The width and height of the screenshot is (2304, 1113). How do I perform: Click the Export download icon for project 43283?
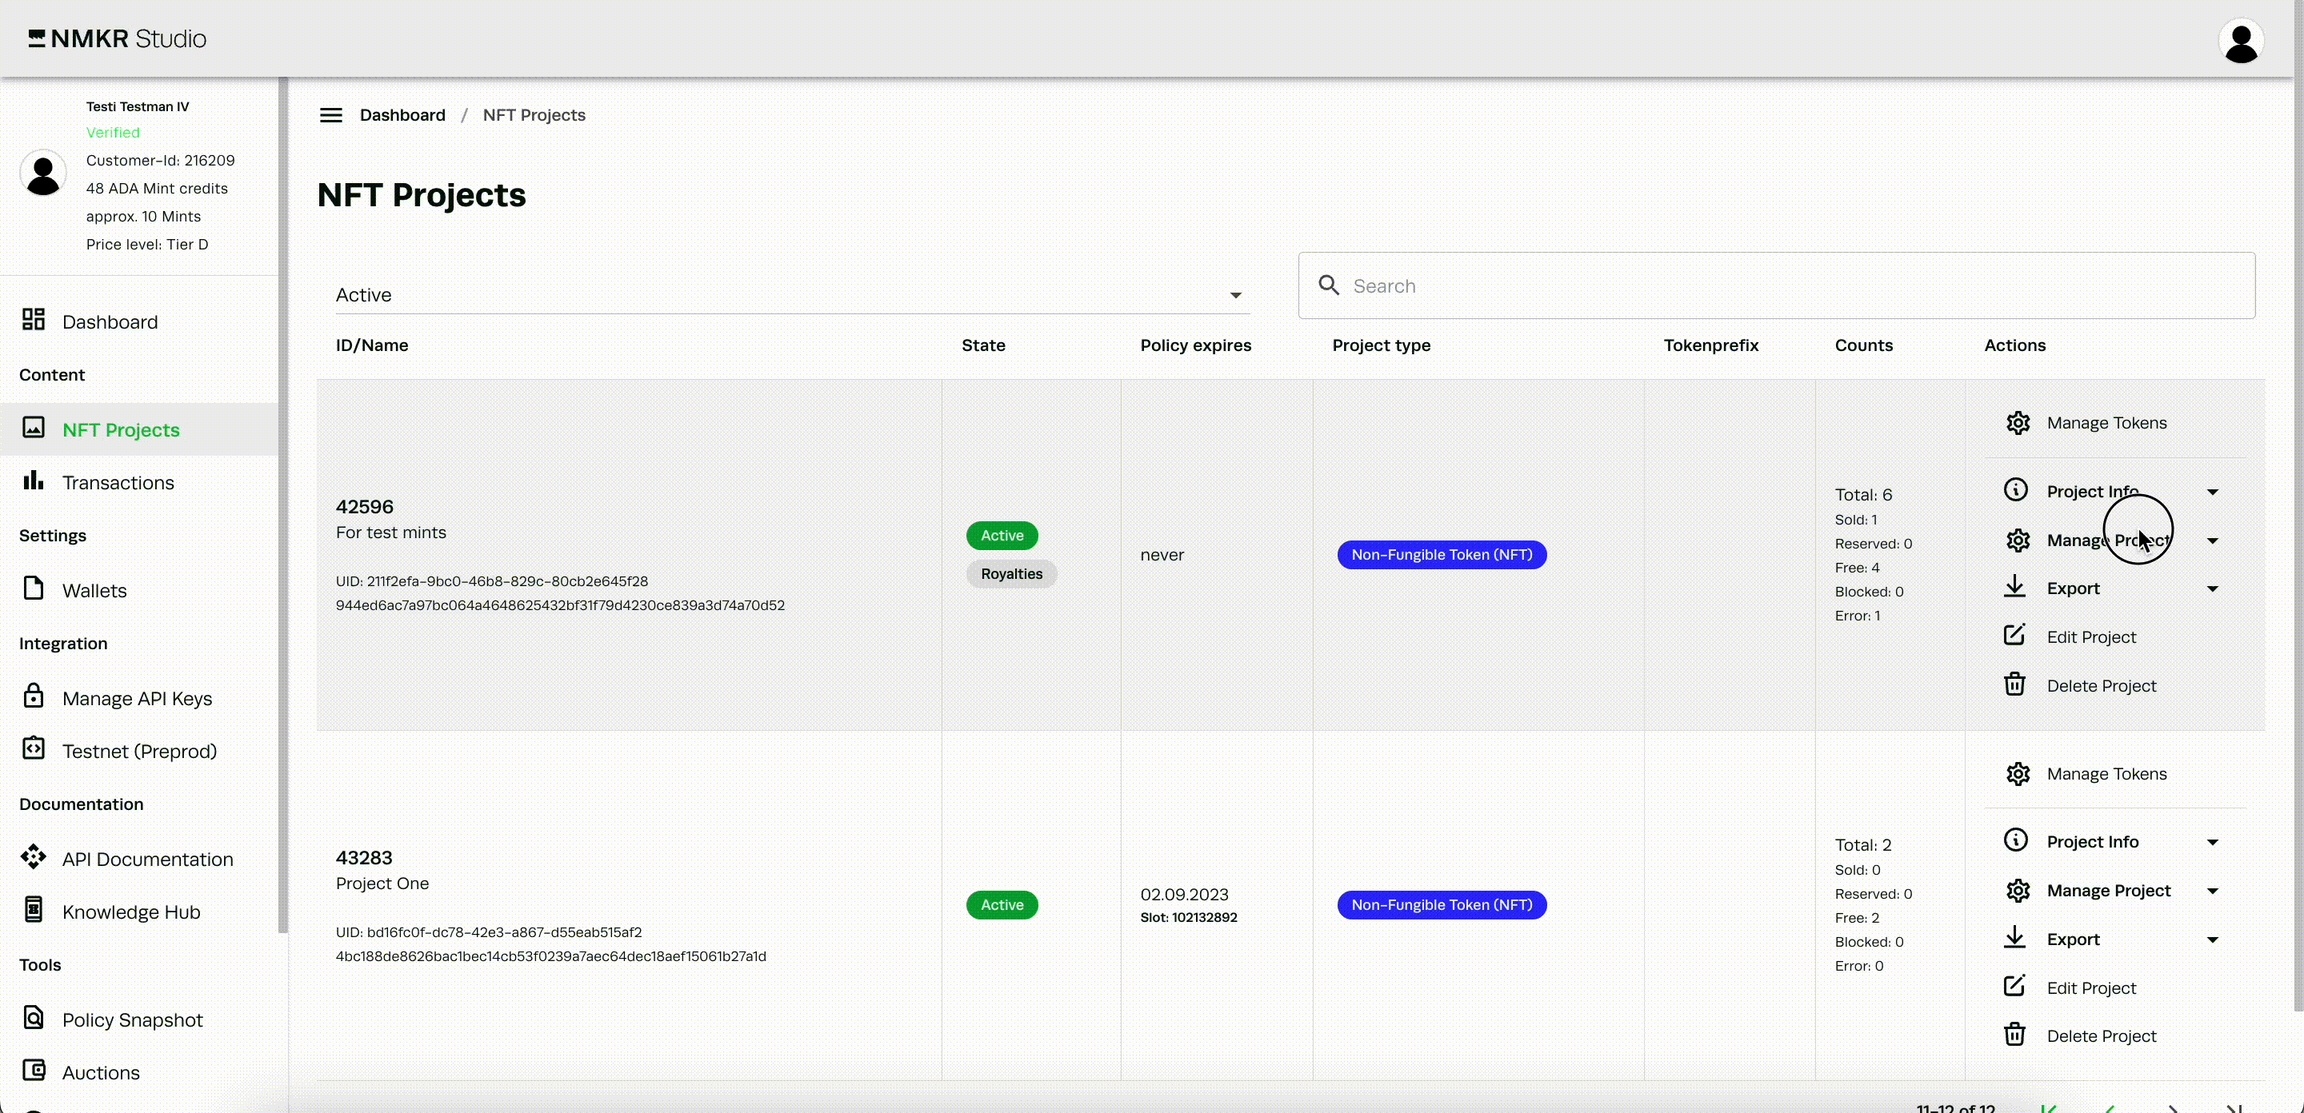[2015, 938]
